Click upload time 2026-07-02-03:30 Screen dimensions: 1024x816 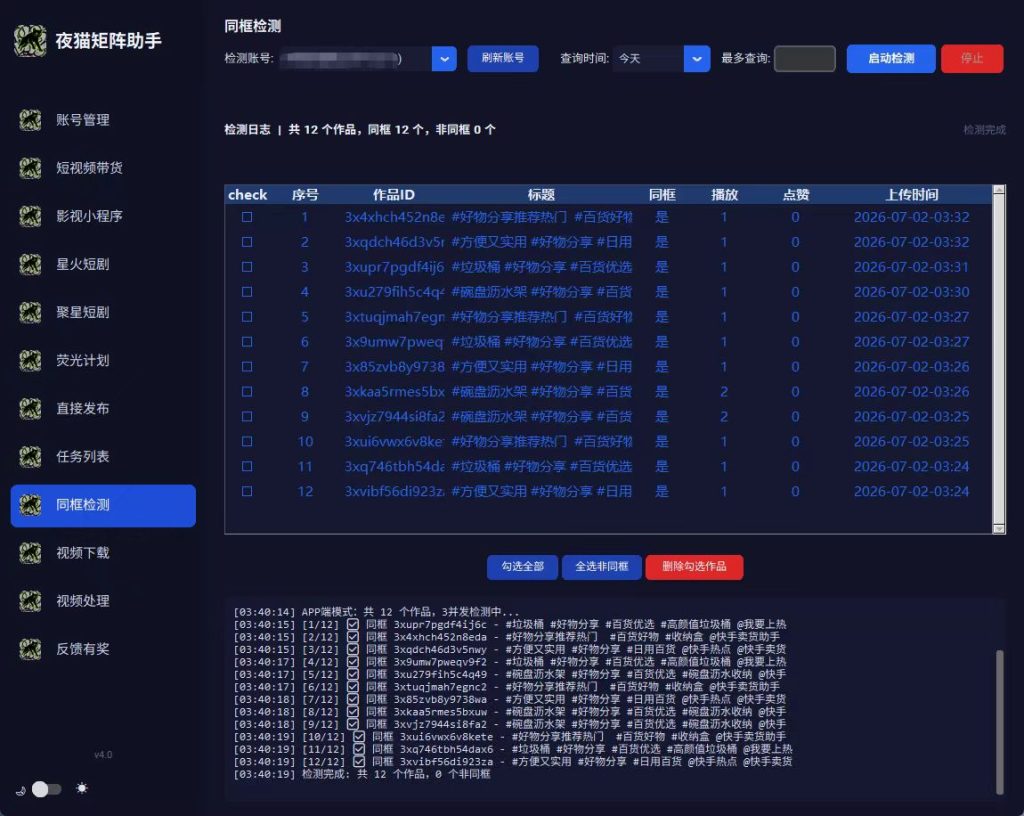tap(912, 292)
